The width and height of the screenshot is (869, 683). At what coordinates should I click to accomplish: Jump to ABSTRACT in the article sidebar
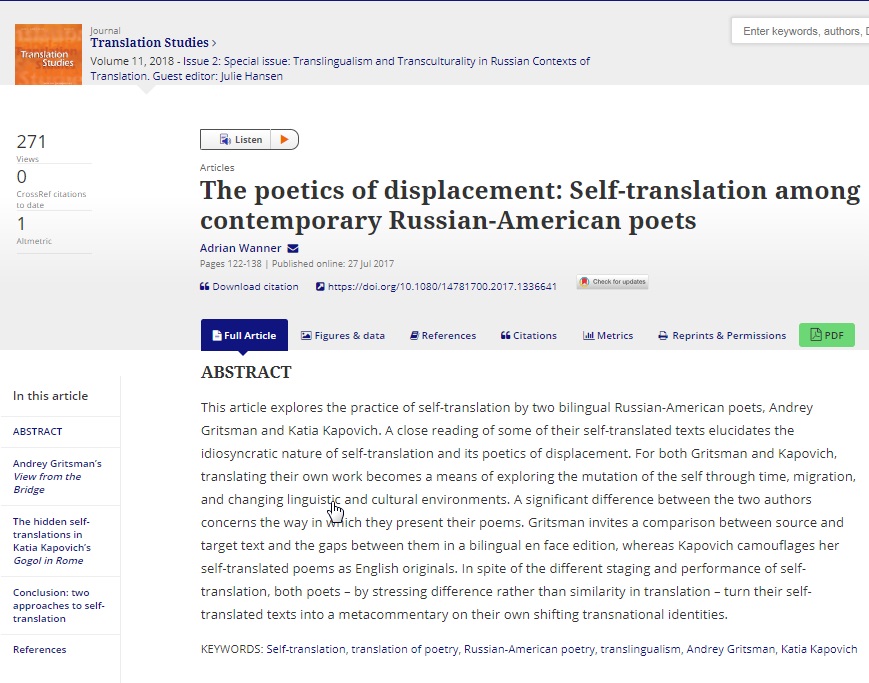coord(38,431)
